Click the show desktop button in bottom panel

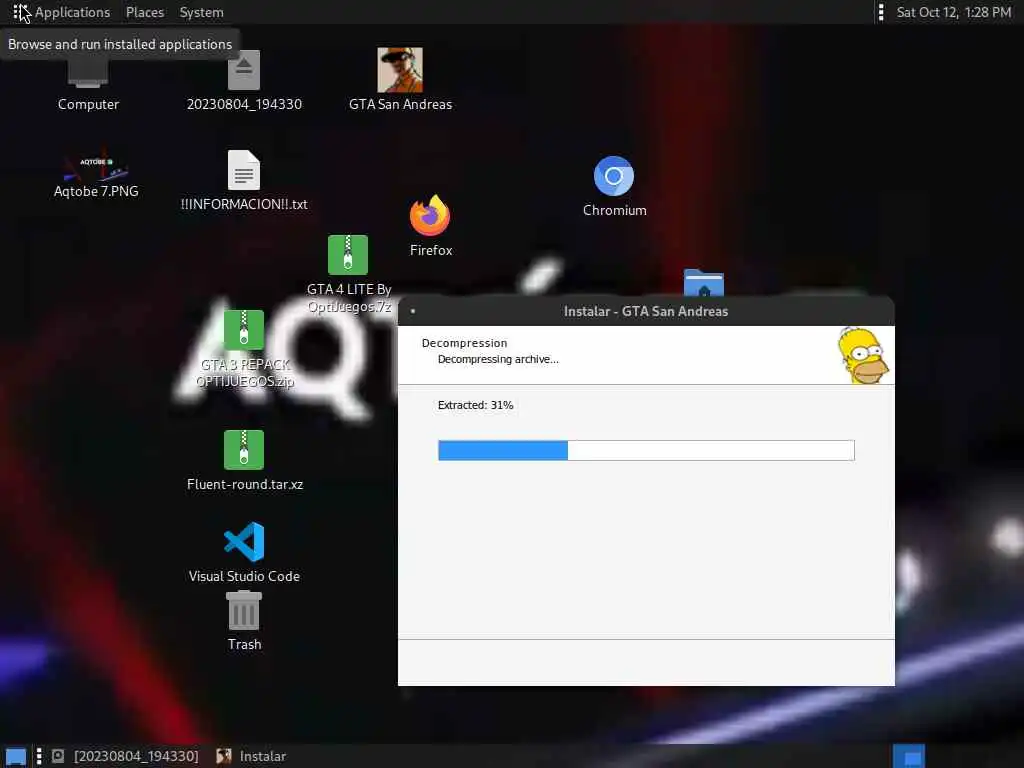pyautogui.click(x=16, y=756)
